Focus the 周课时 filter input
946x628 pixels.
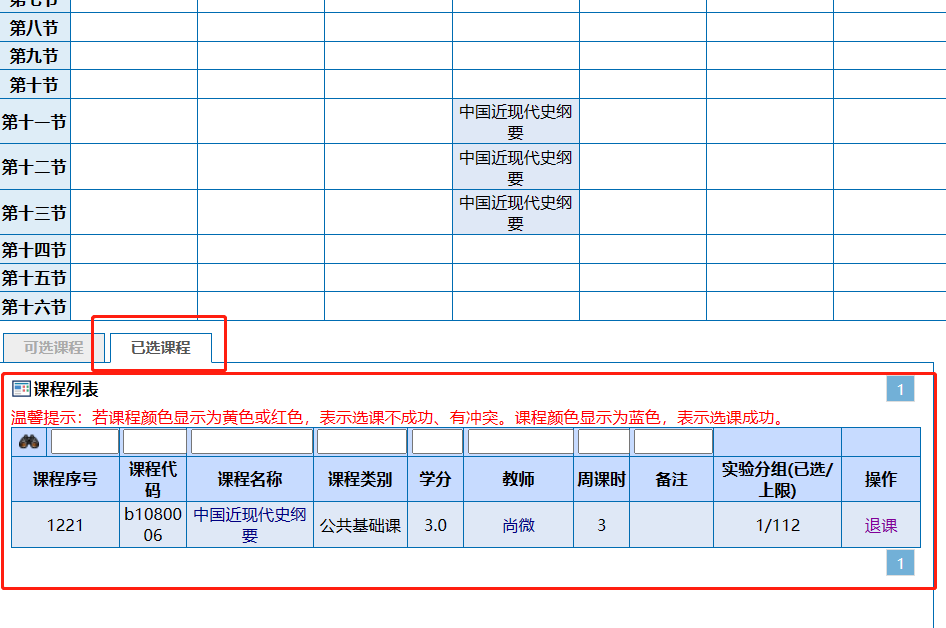[x=603, y=442]
